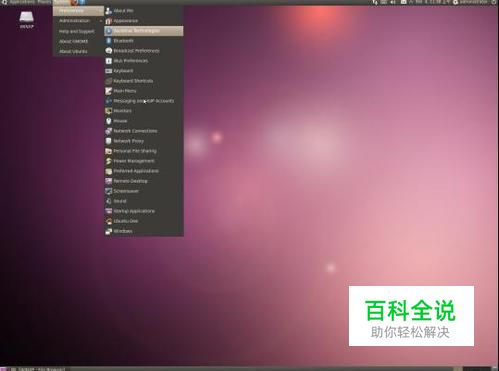
Task: Select the highlighted Assistive Technologies entry
Action: [x=144, y=31]
